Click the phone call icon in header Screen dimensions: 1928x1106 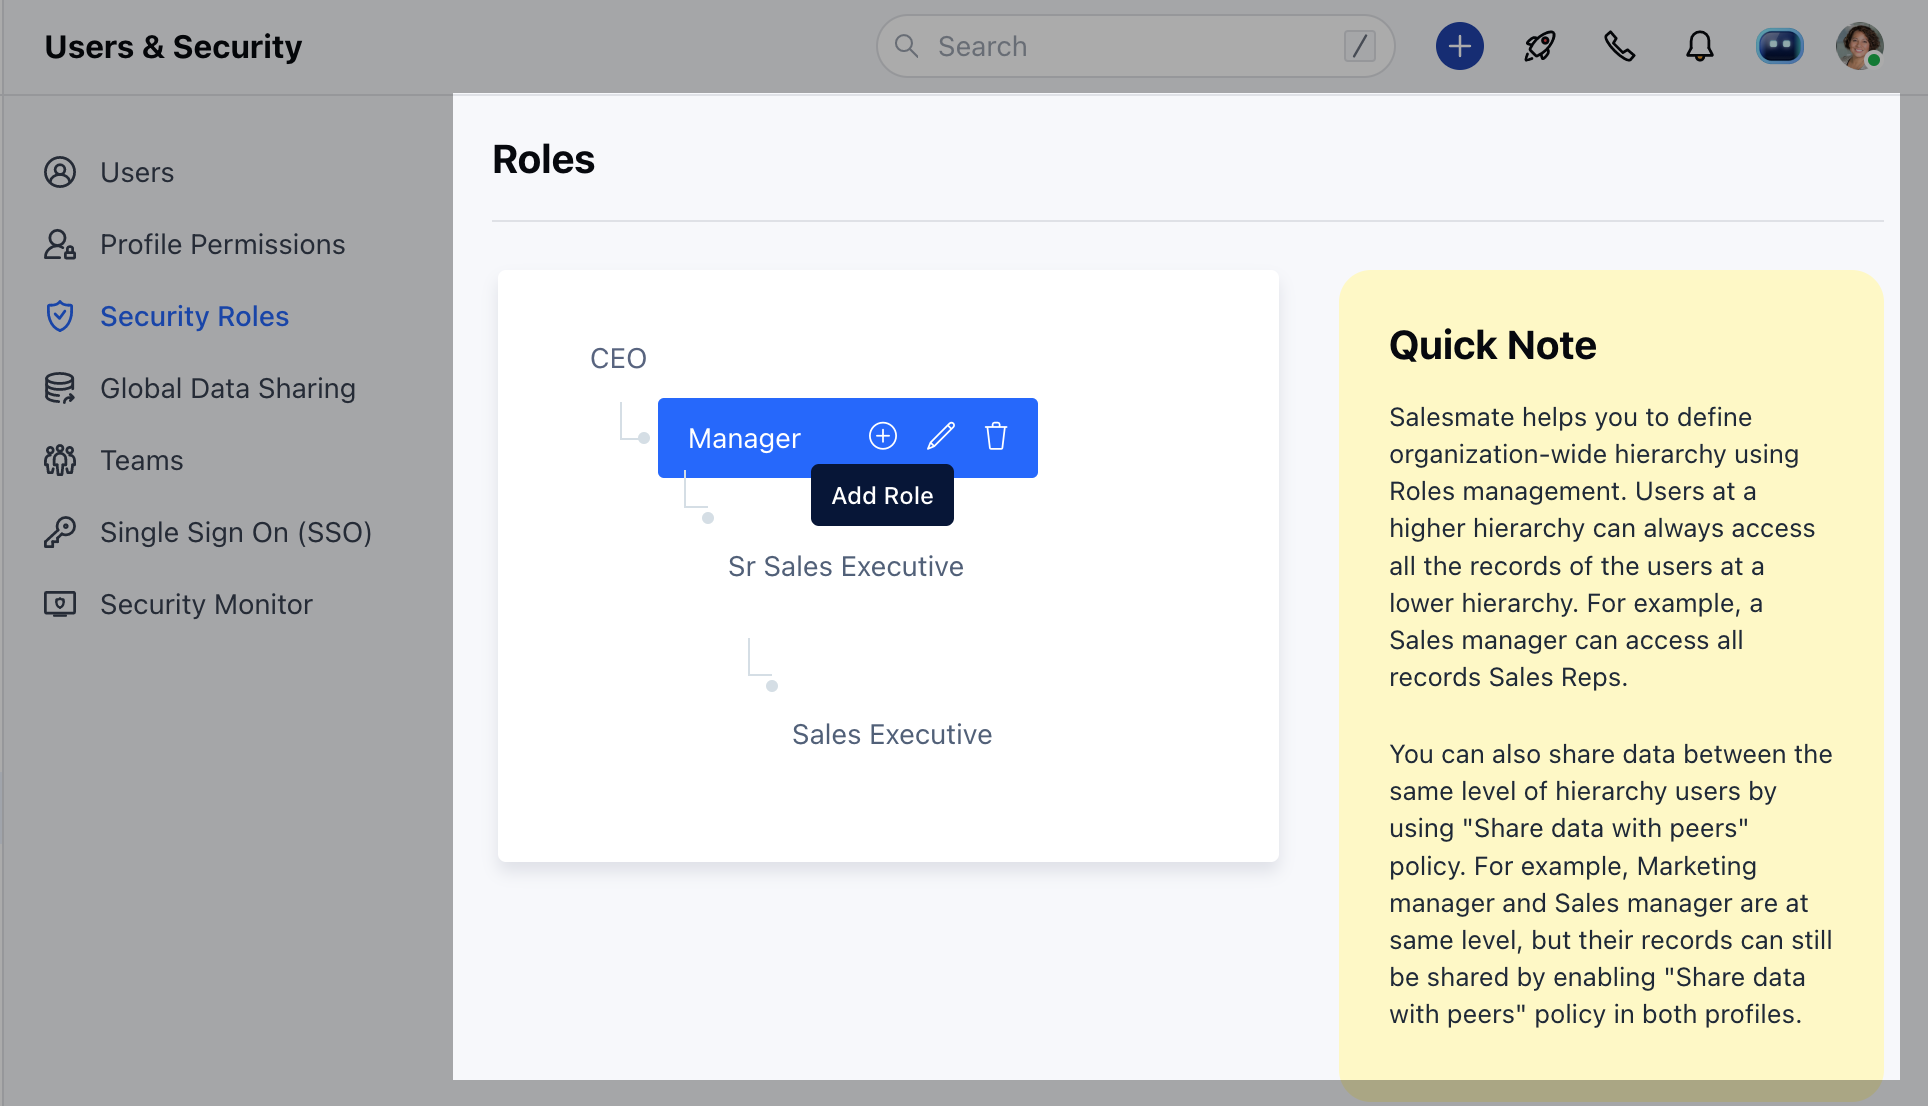pyautogui.click(x=1619, y=46)
